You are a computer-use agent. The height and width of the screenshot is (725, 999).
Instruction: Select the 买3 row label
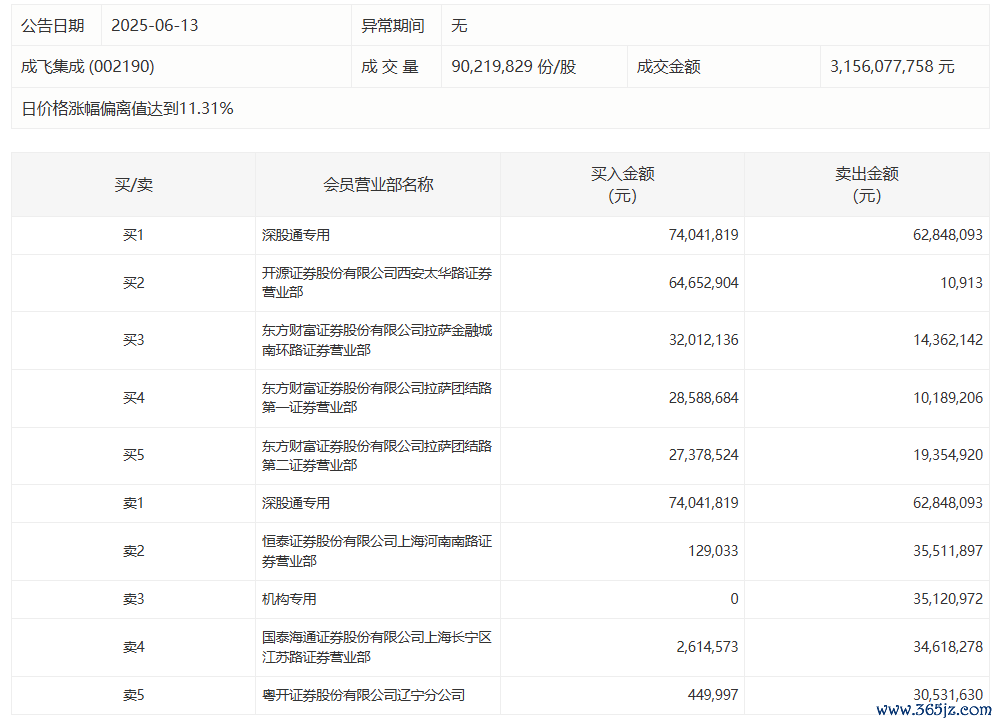click(133, 340)
